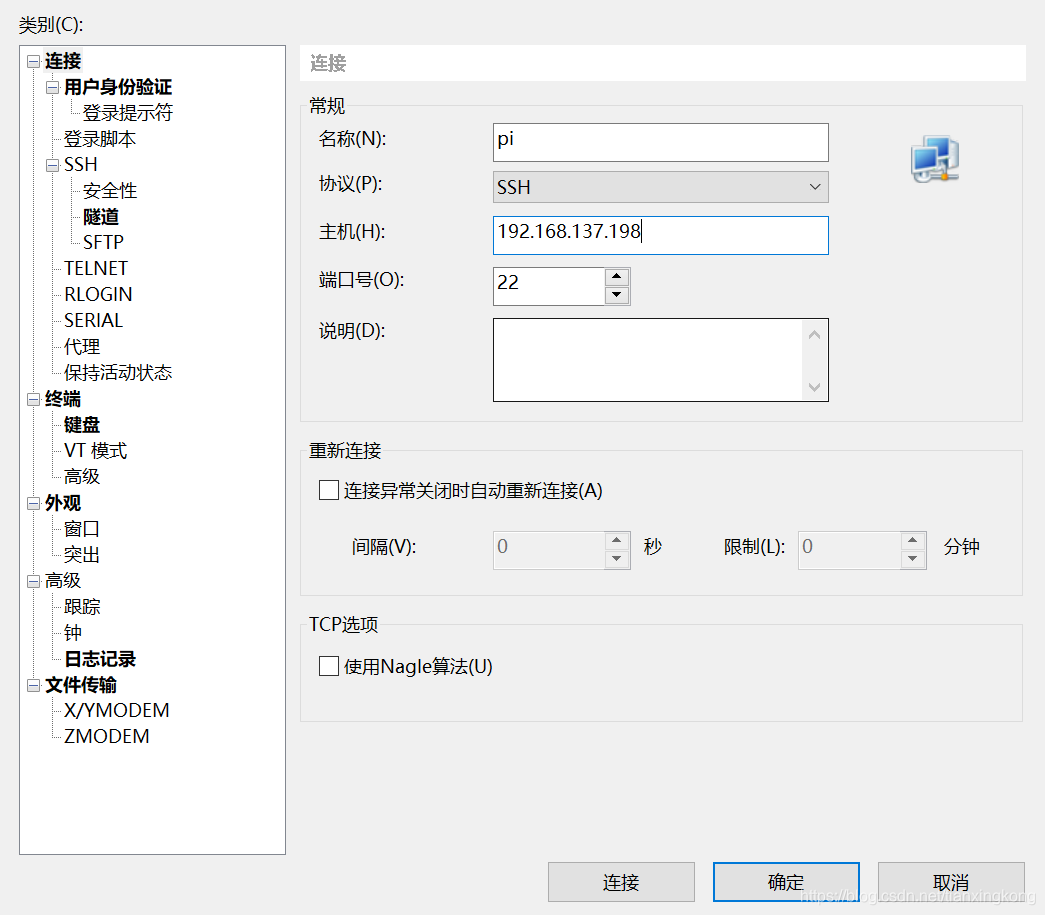Click inside the 主机 host address field

(x=660, y=235)
